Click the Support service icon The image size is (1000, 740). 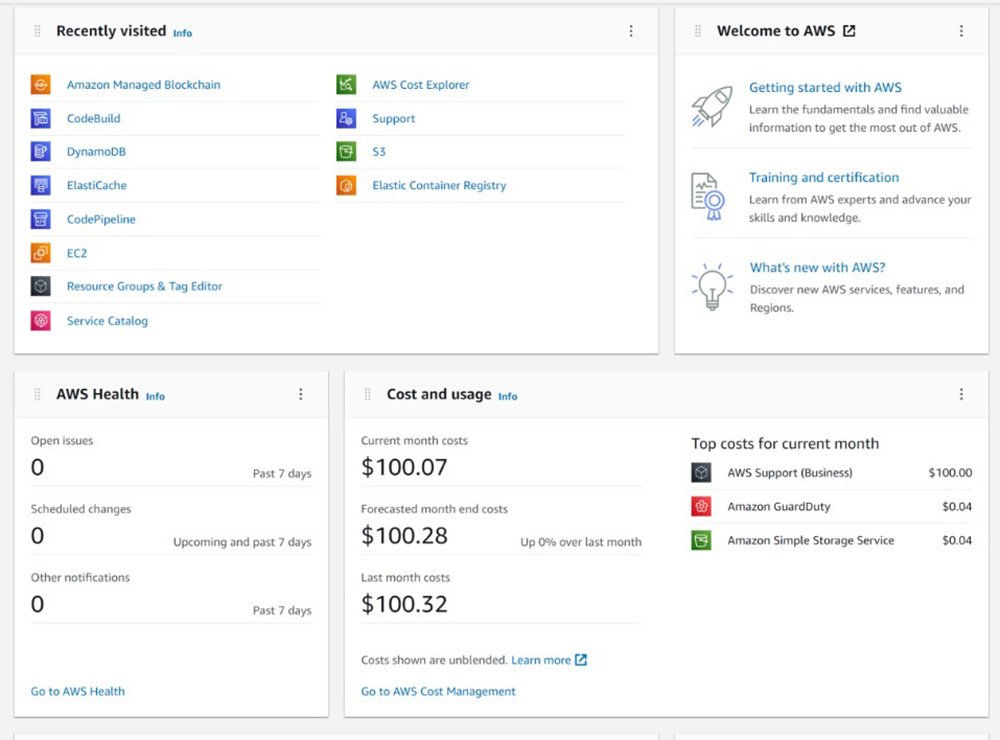[346, 118]
